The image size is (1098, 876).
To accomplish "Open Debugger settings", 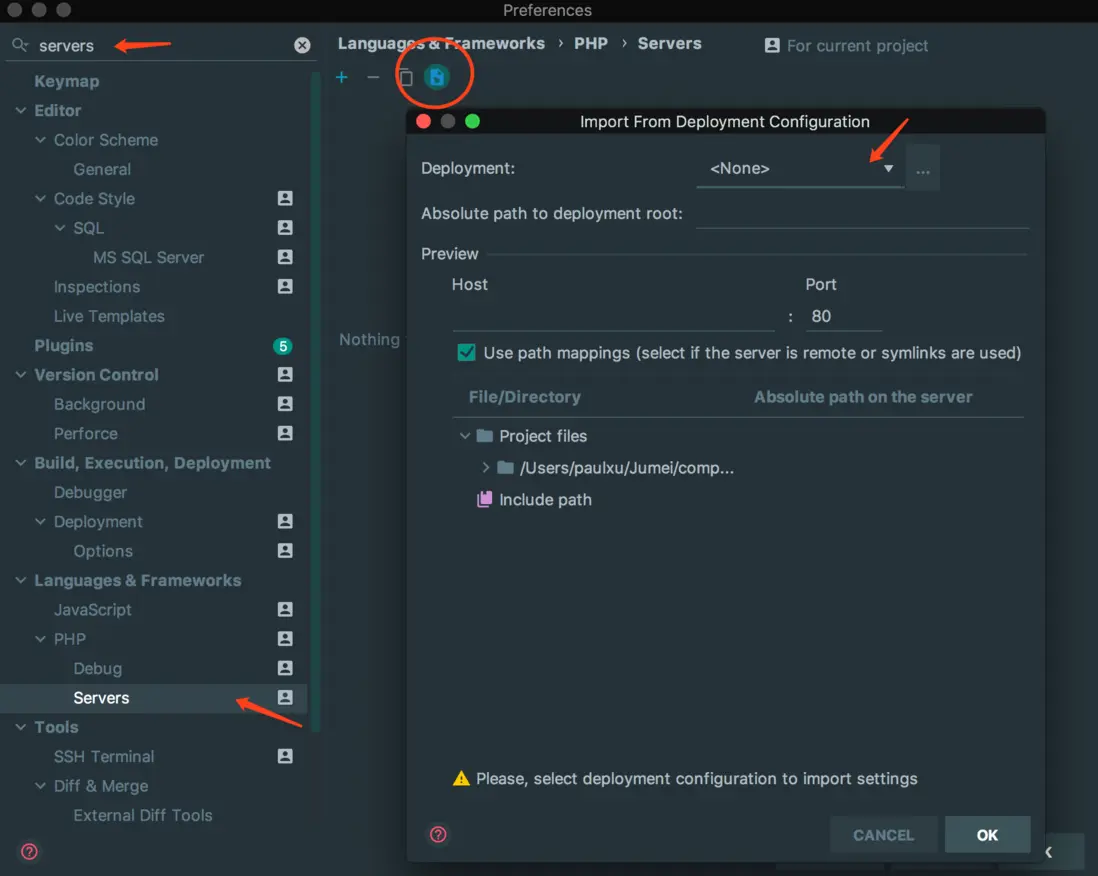I will [x=90, y=492].
